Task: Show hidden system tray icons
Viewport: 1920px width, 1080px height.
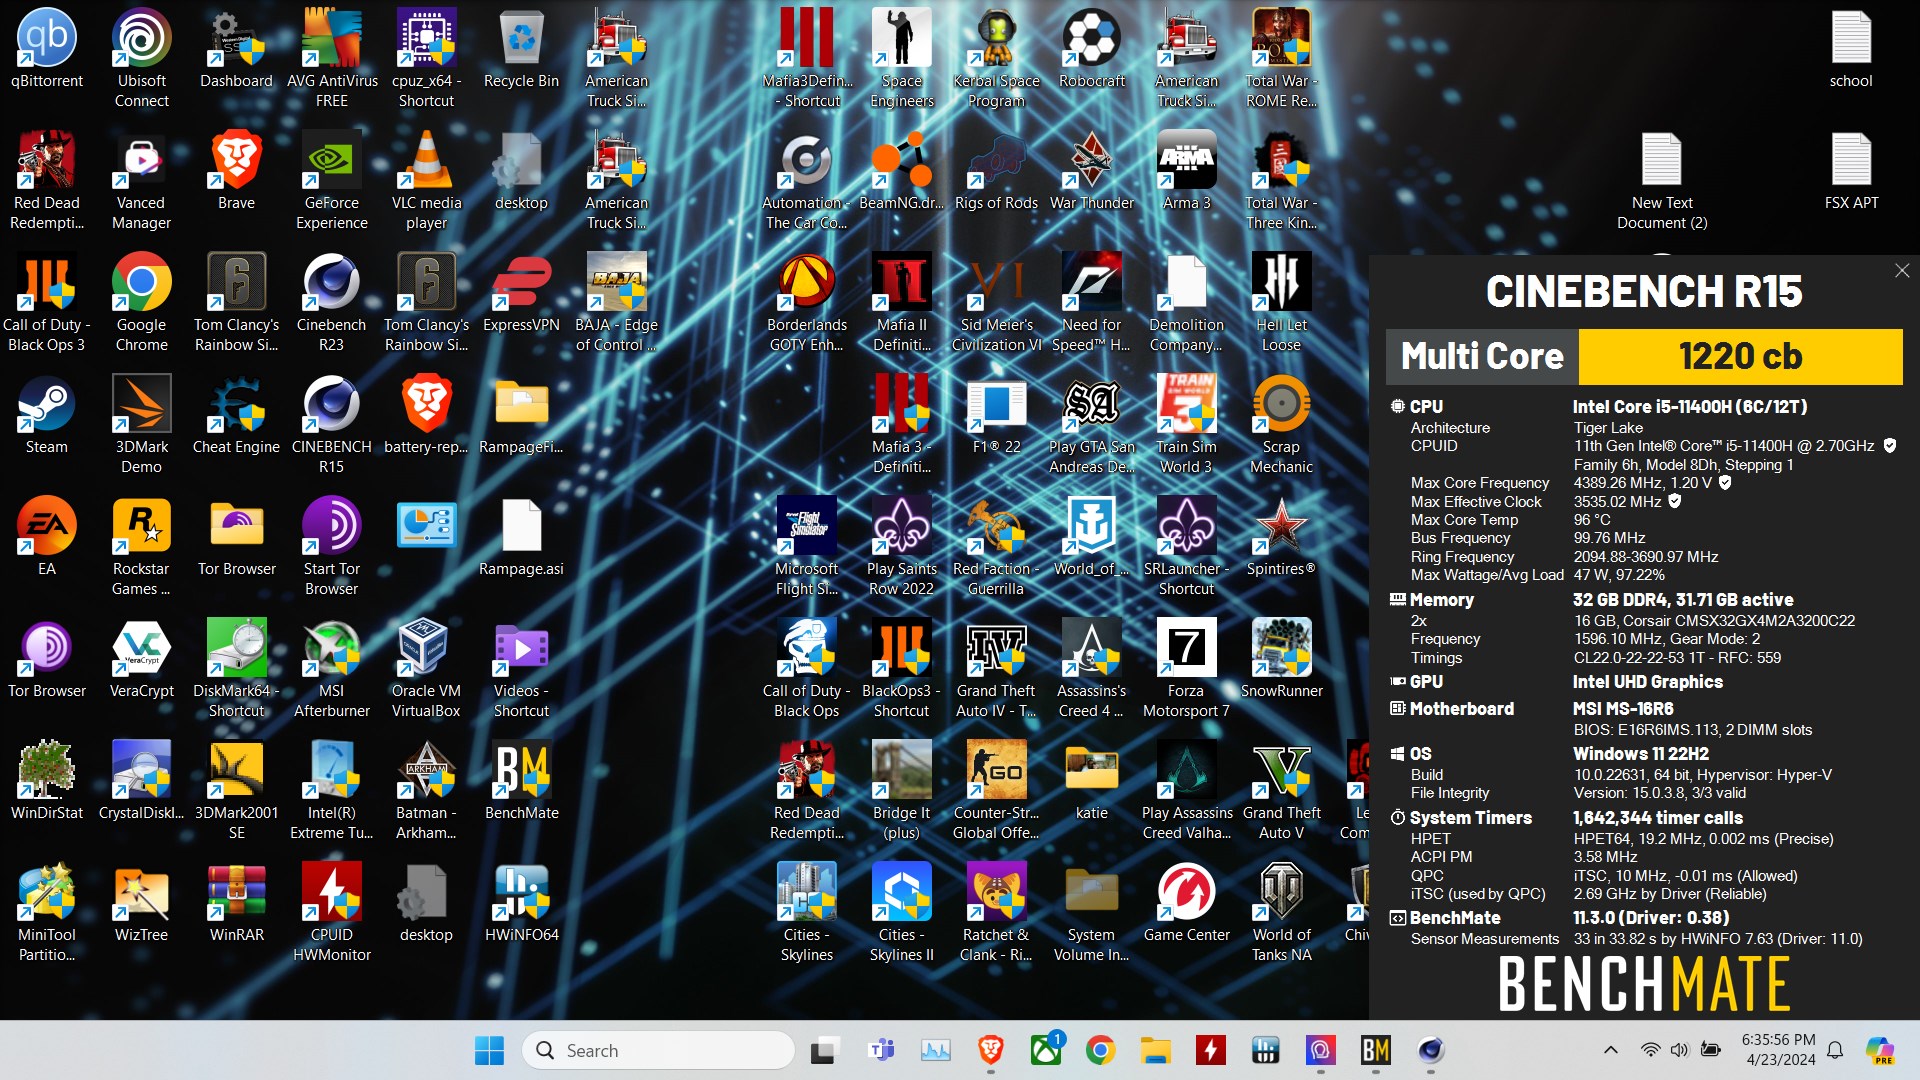Action: tap(1610, 1050)
